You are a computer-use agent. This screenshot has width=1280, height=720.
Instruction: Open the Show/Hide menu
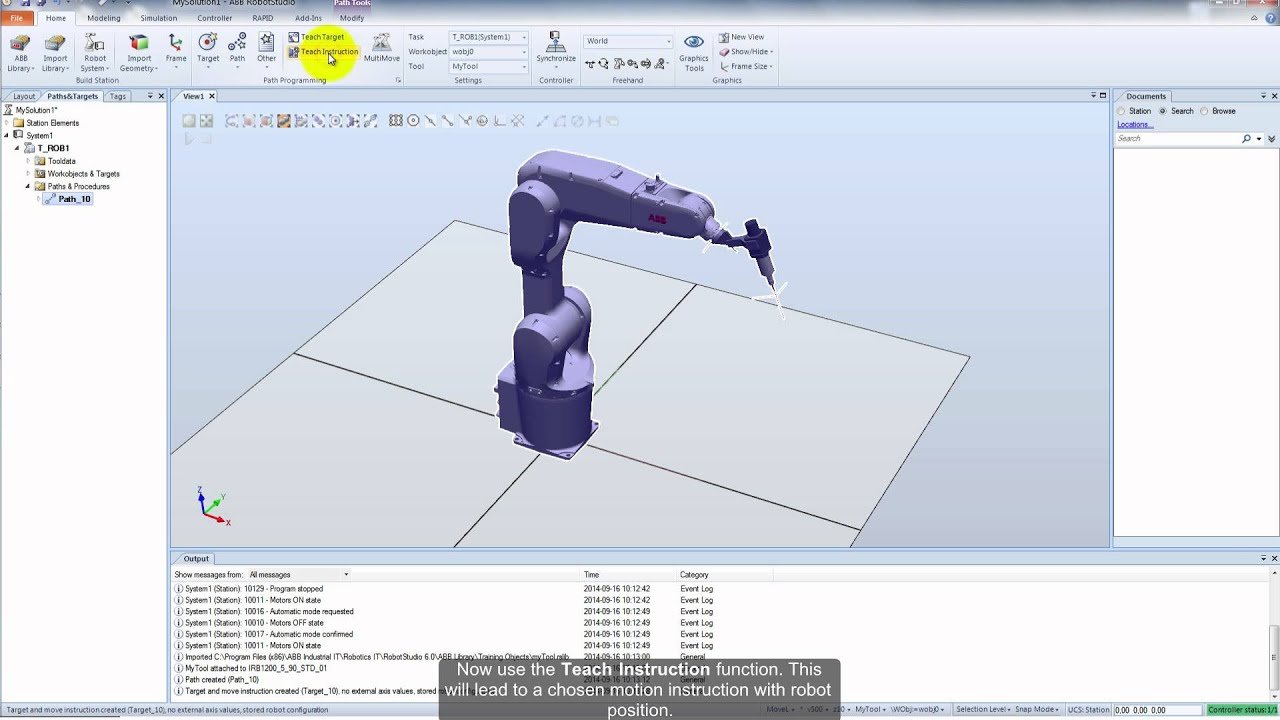(746, 52)
